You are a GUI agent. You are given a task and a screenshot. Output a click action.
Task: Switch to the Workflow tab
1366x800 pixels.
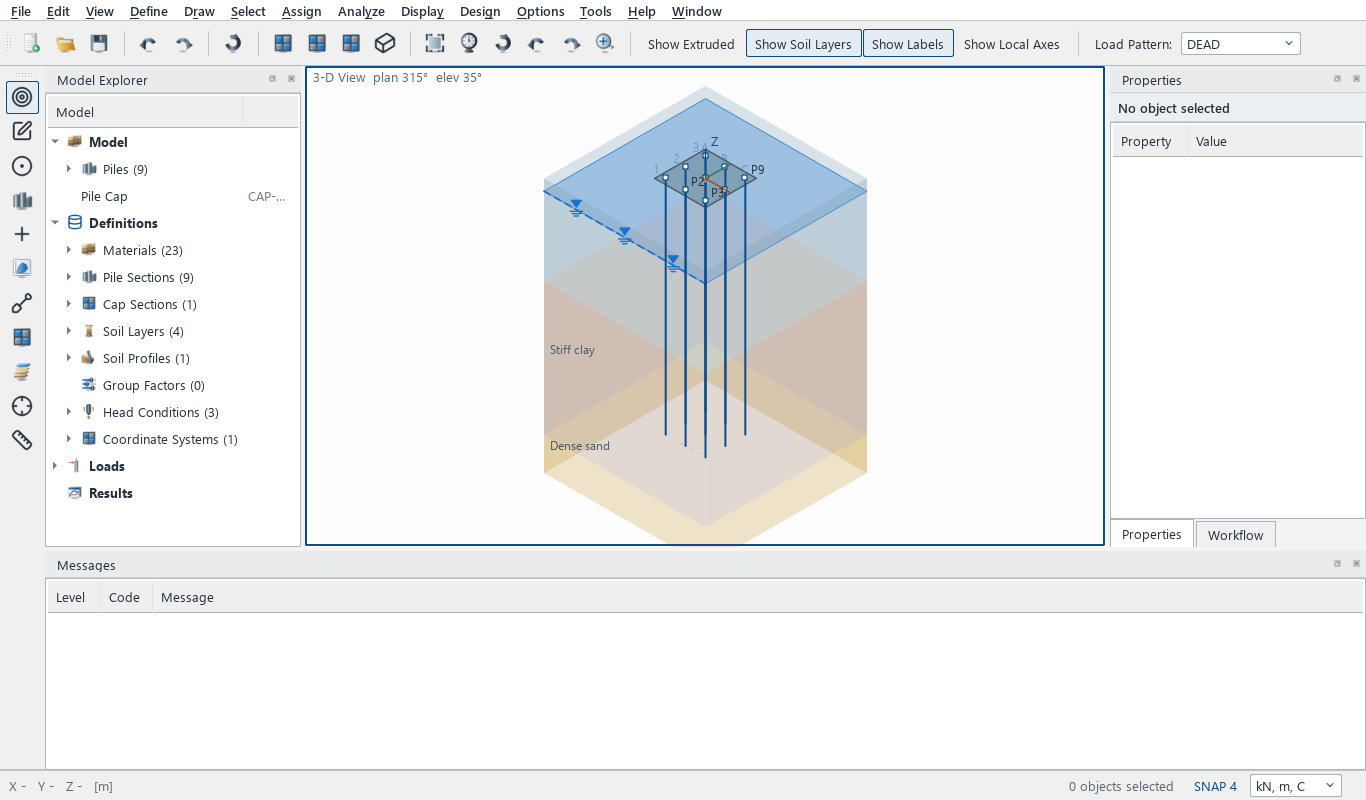click(1235, 535)
